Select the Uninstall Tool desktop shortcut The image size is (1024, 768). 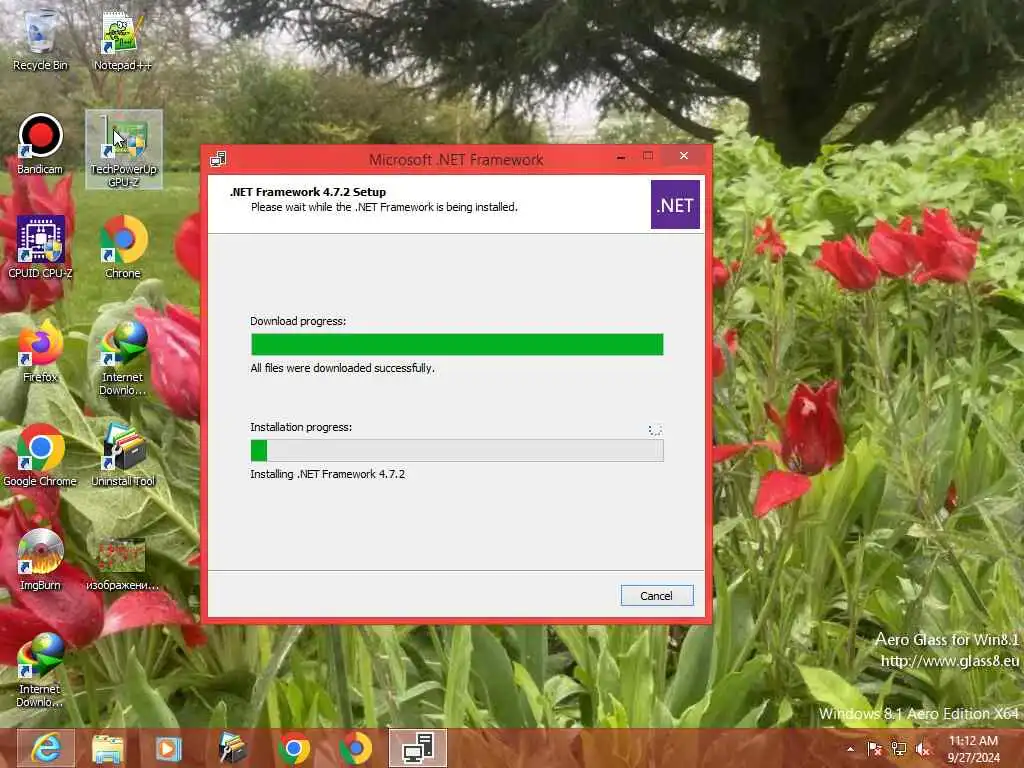pos(123,456)
